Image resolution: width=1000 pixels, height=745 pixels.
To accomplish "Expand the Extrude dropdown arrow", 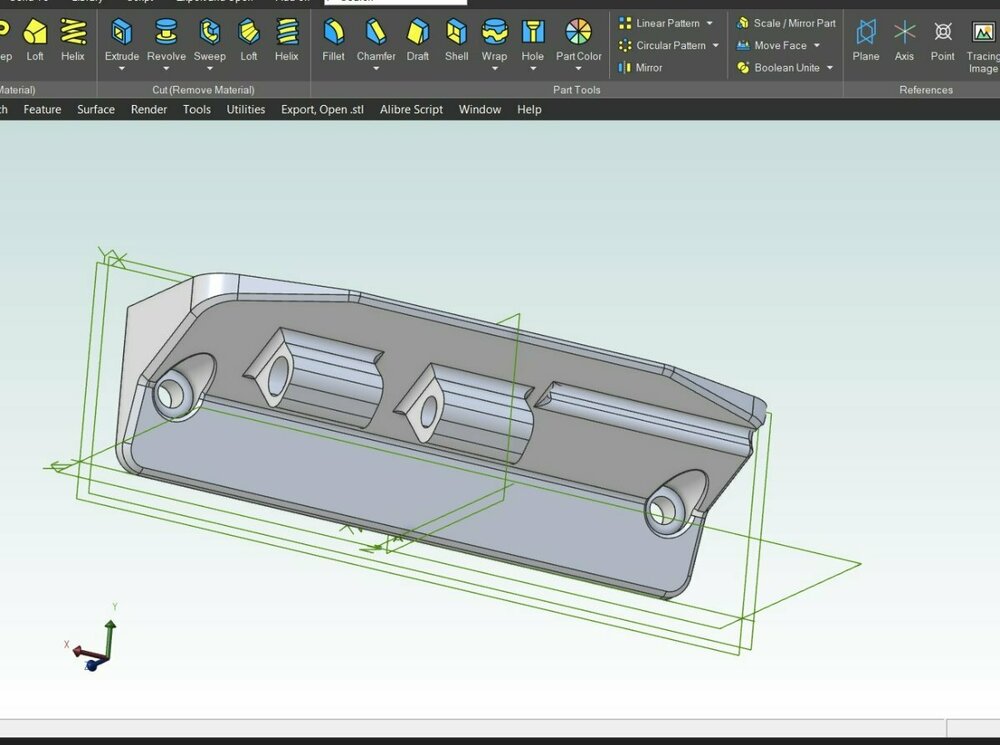I will [122, 69].
